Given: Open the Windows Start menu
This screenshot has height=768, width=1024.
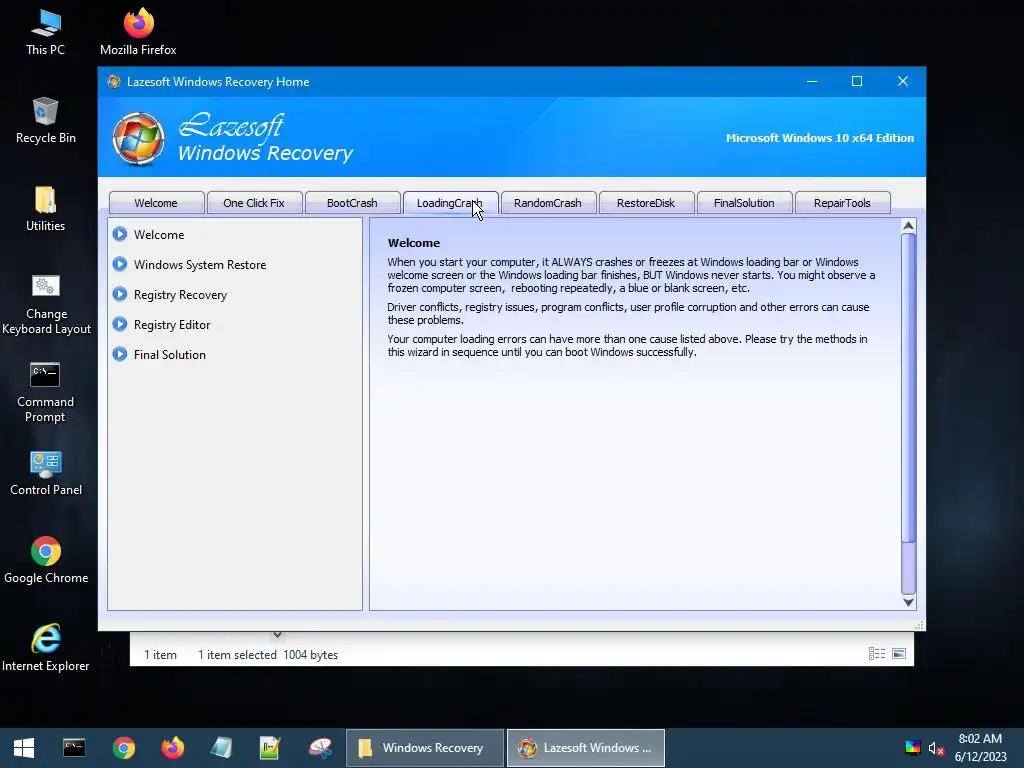Looking at the screenshot, I should 24,748.
